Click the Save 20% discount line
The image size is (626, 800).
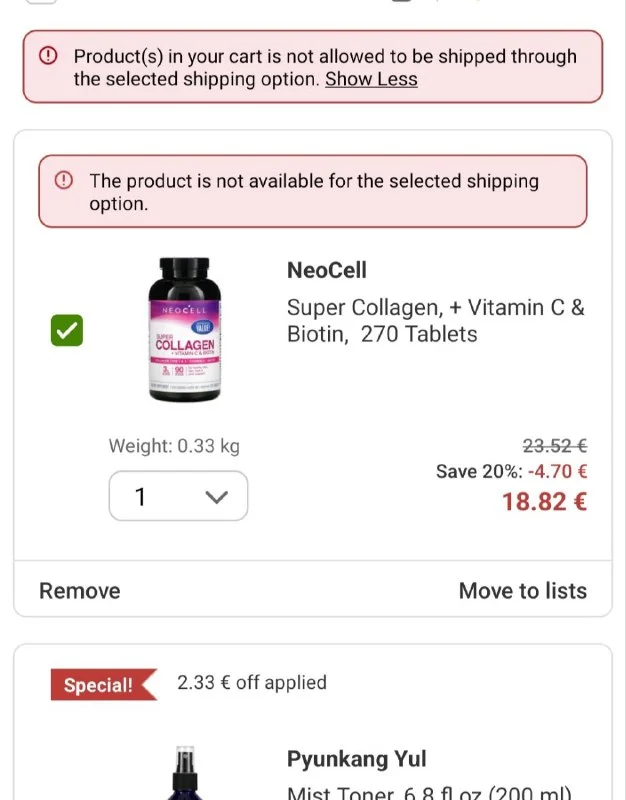pos(511,471)
